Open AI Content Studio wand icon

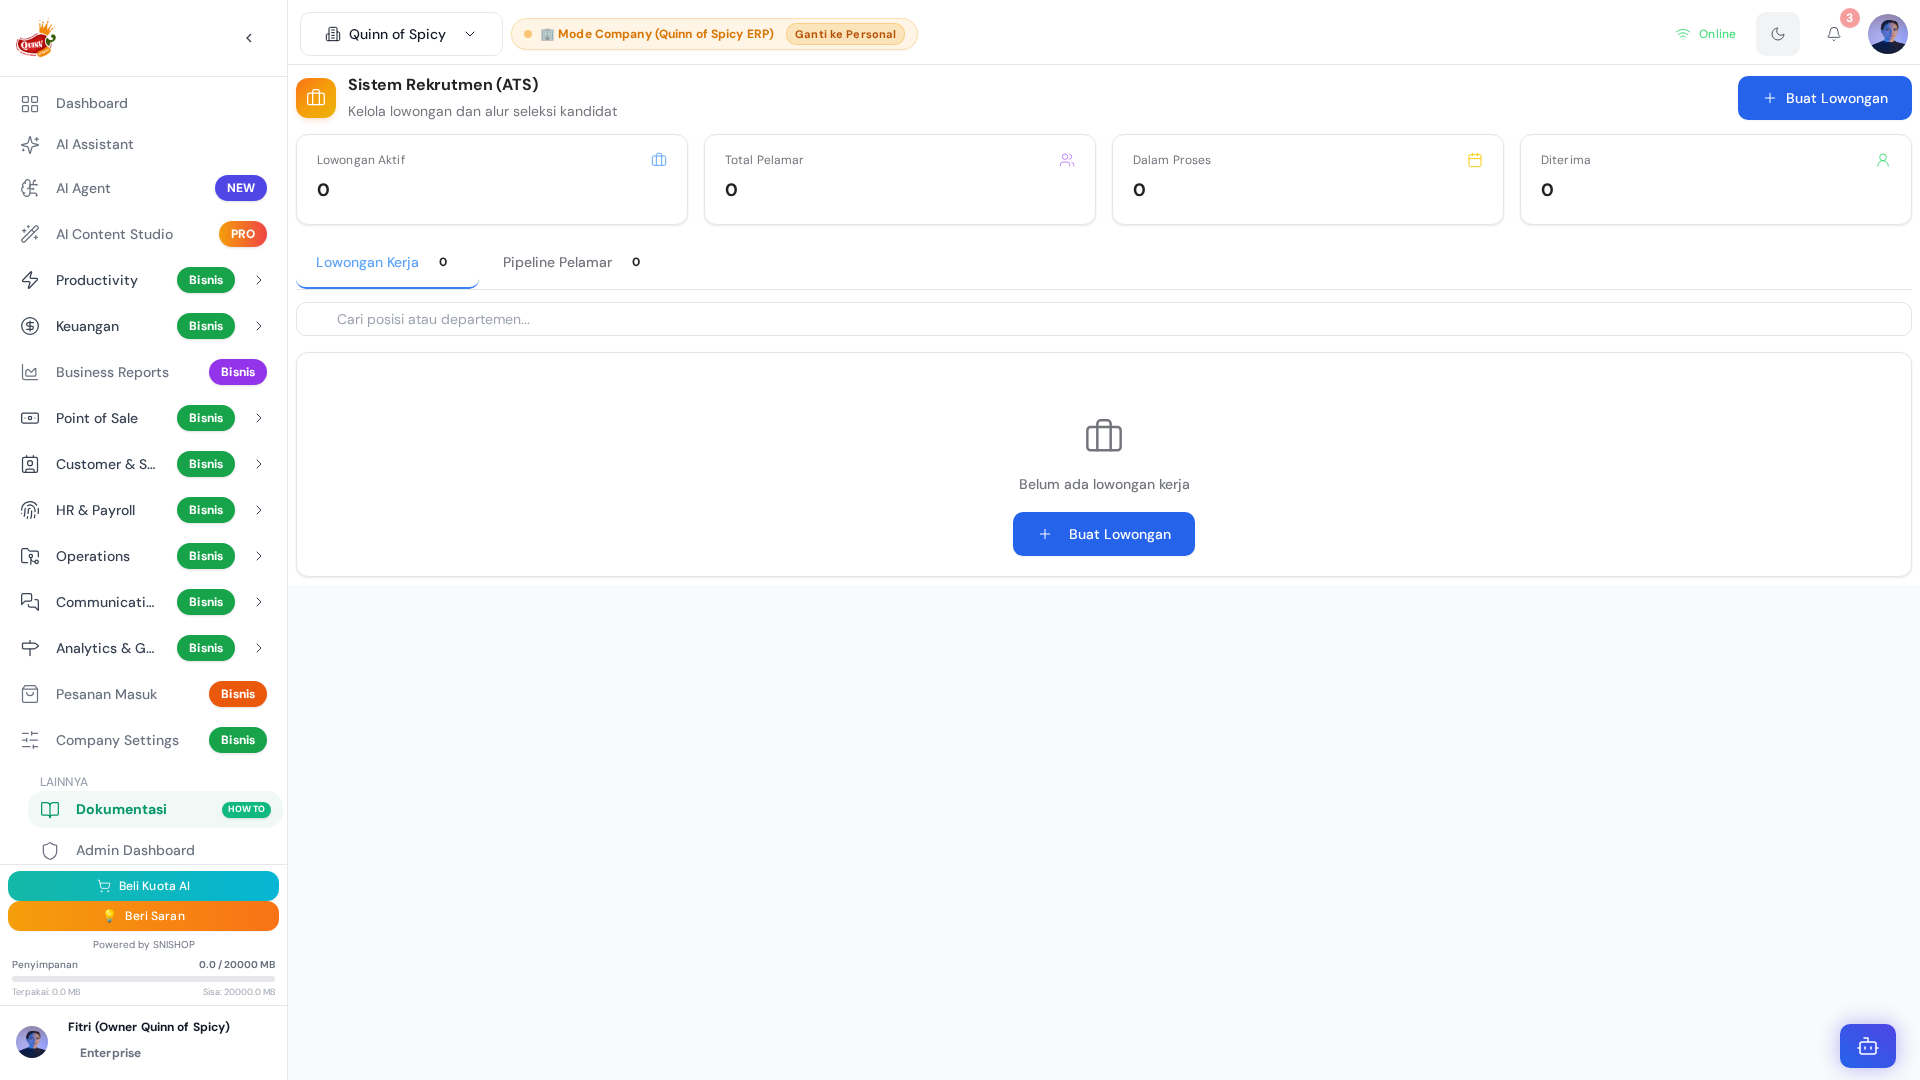click(x=30, y=234)
